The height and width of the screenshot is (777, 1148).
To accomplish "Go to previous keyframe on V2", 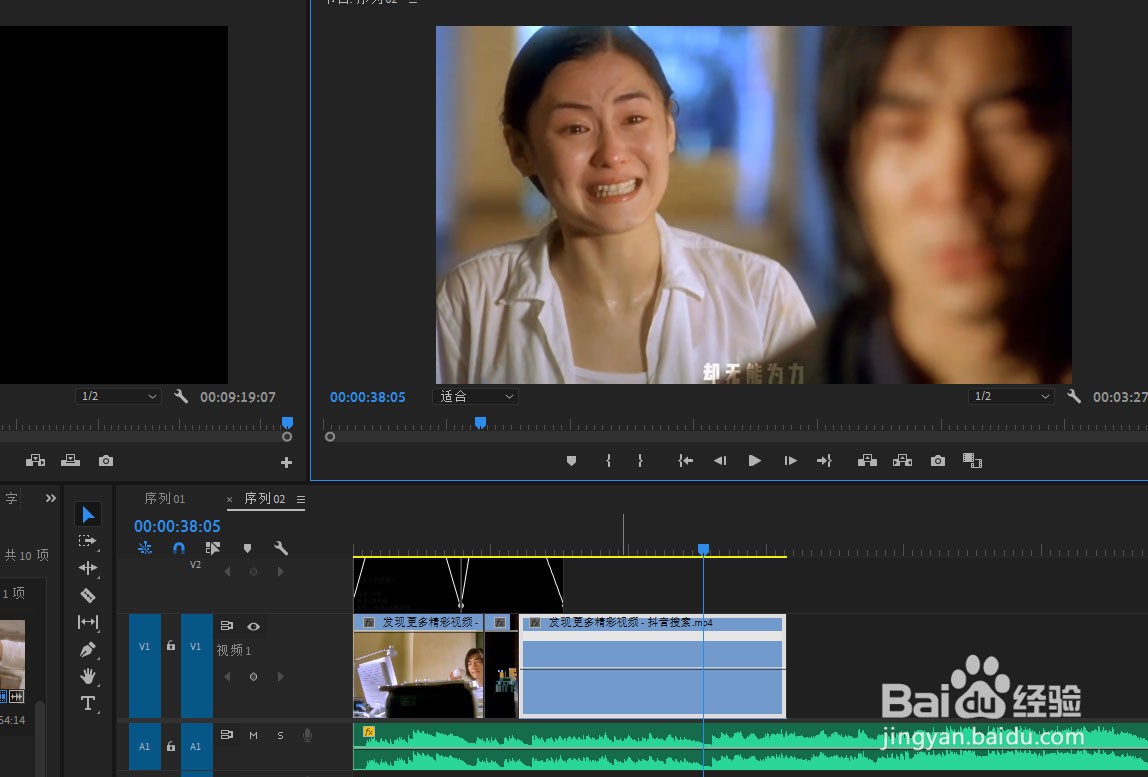I will tap(227, 571).
